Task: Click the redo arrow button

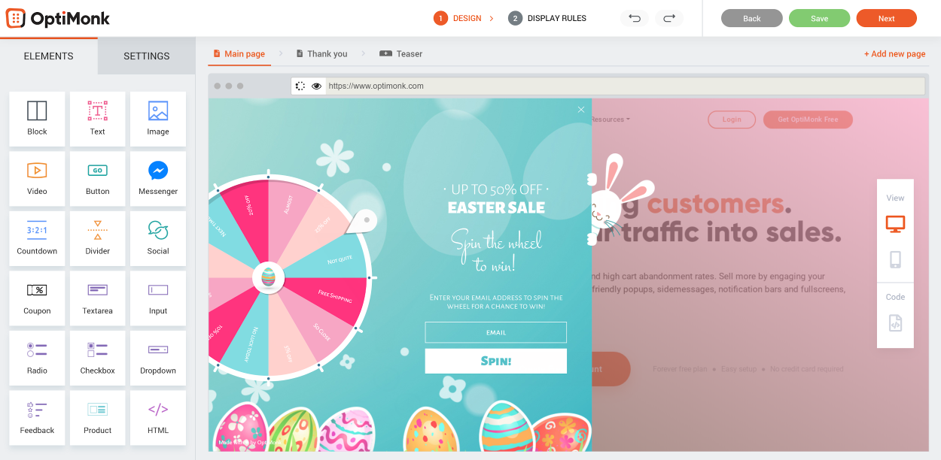Action: pyautogui.click(x=669, y=19)
